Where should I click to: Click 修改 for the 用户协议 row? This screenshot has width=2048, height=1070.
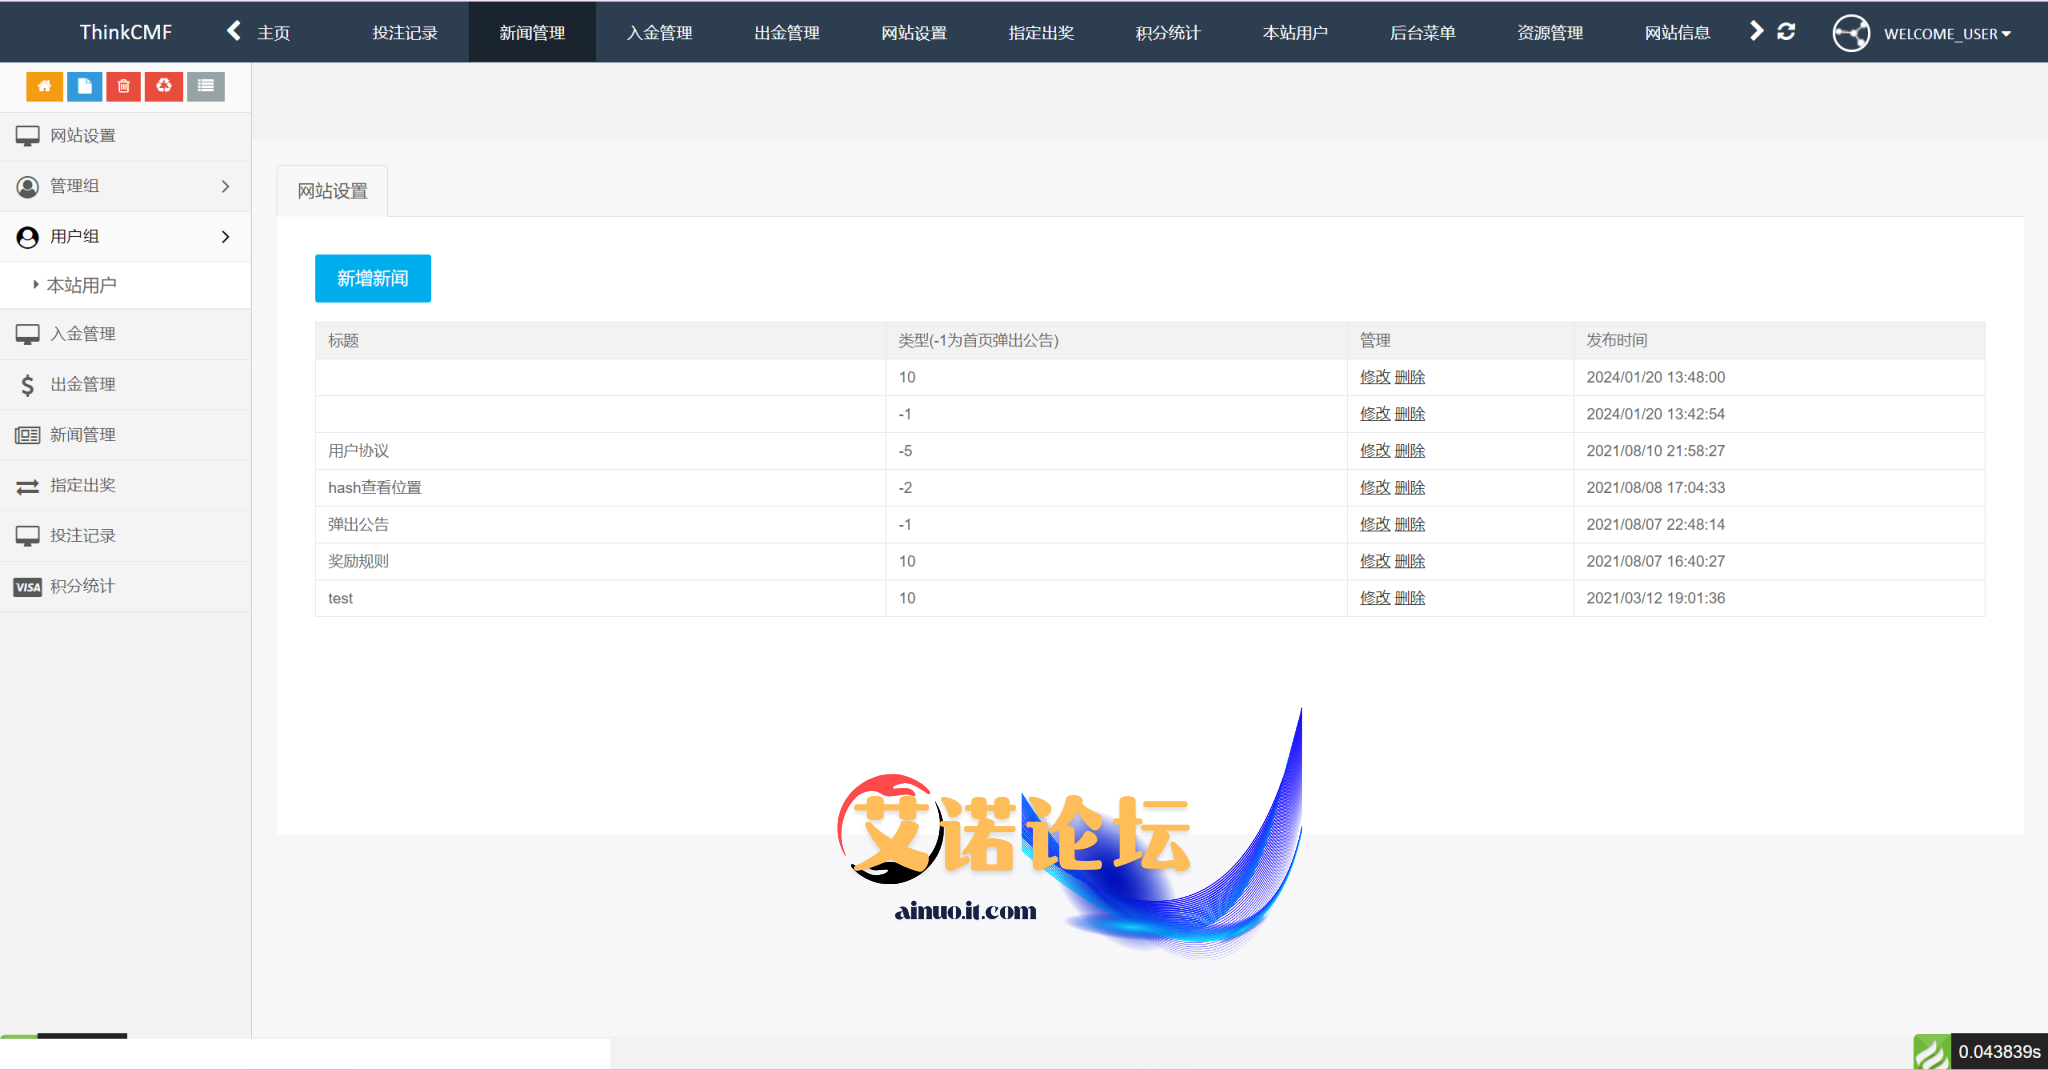[x=1375, y=451]
